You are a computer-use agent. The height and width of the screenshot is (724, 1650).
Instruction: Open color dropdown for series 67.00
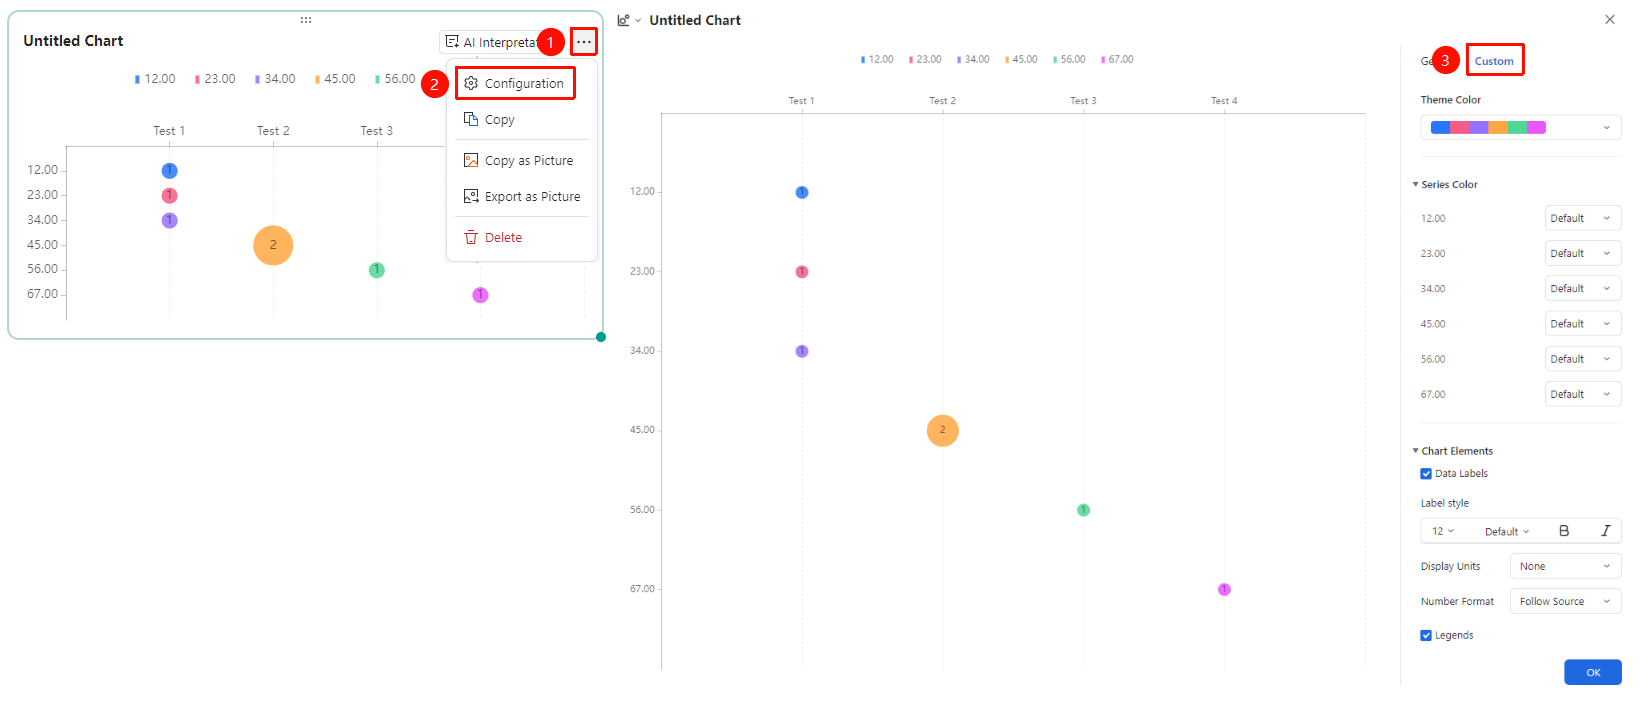[x=1582, y=394]
